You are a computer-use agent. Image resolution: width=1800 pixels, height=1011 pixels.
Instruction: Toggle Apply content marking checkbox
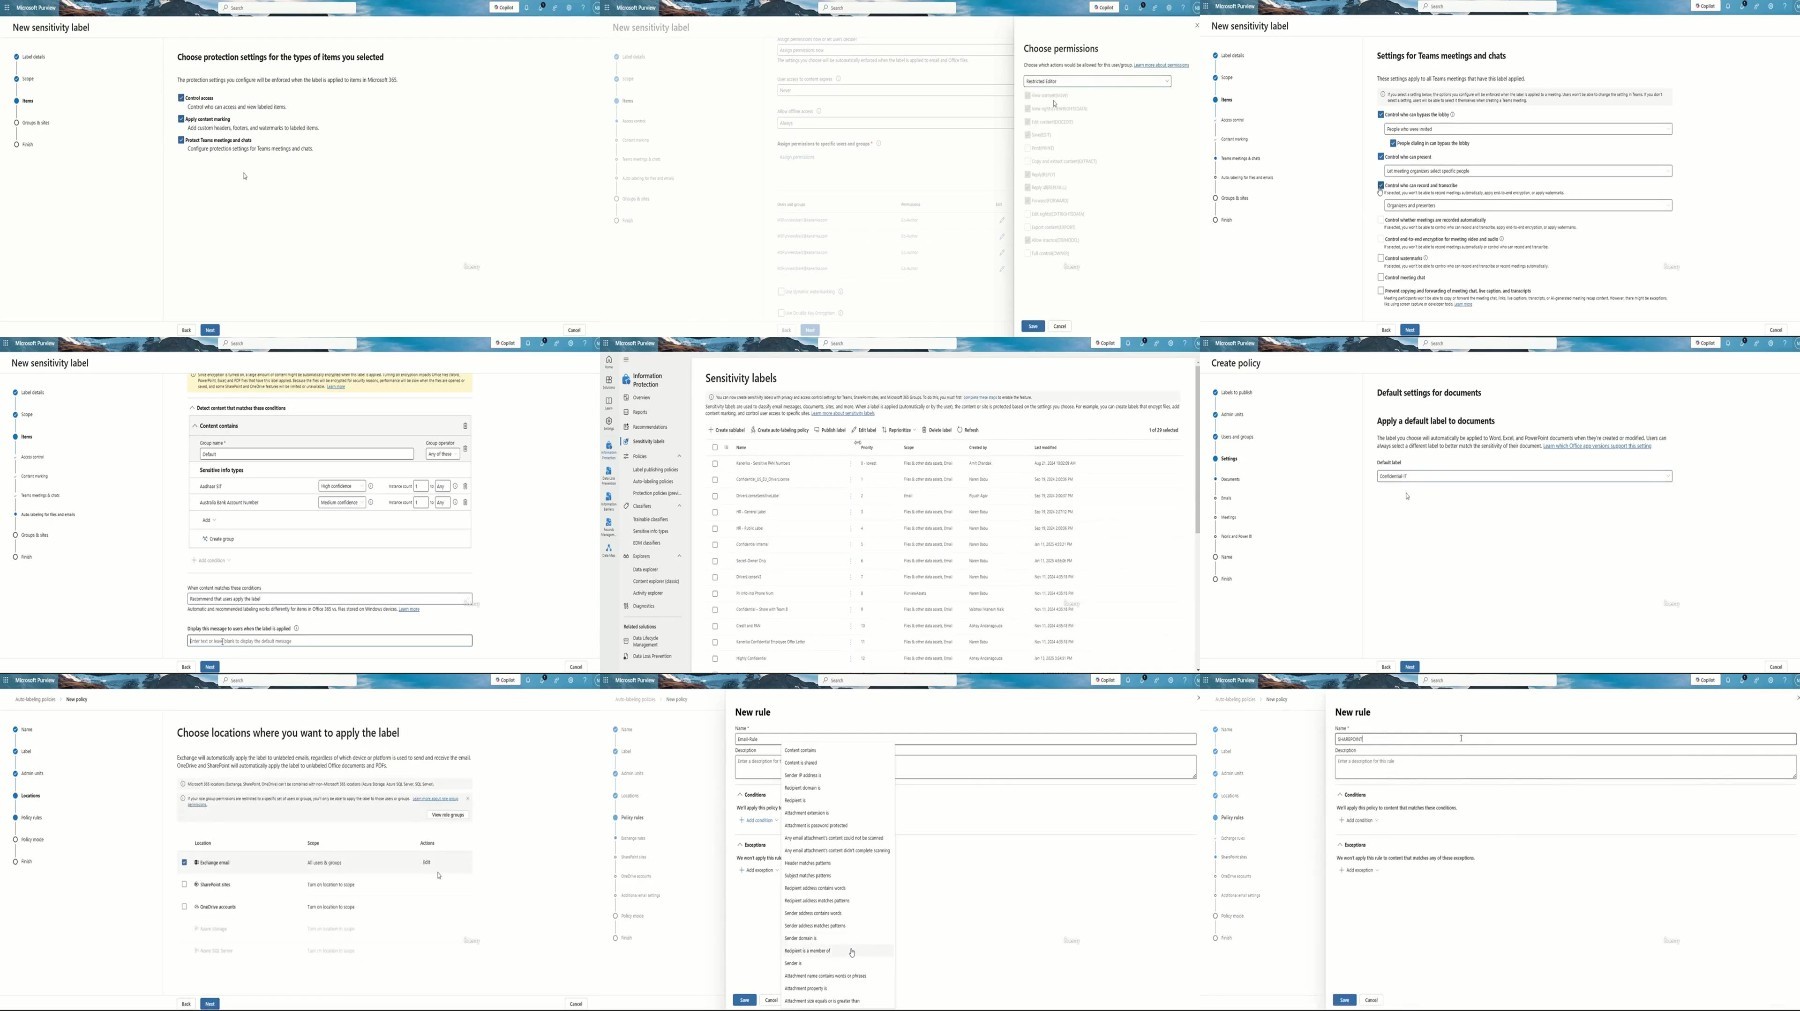point(181,119)
